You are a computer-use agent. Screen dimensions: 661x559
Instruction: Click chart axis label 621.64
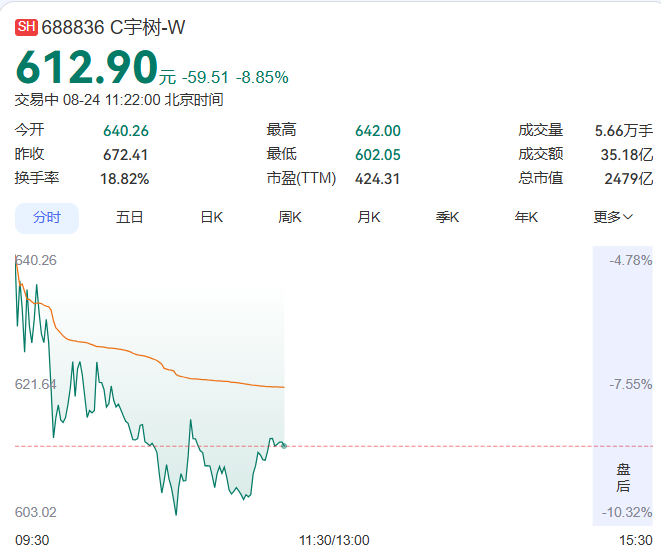tap(35, 384)
